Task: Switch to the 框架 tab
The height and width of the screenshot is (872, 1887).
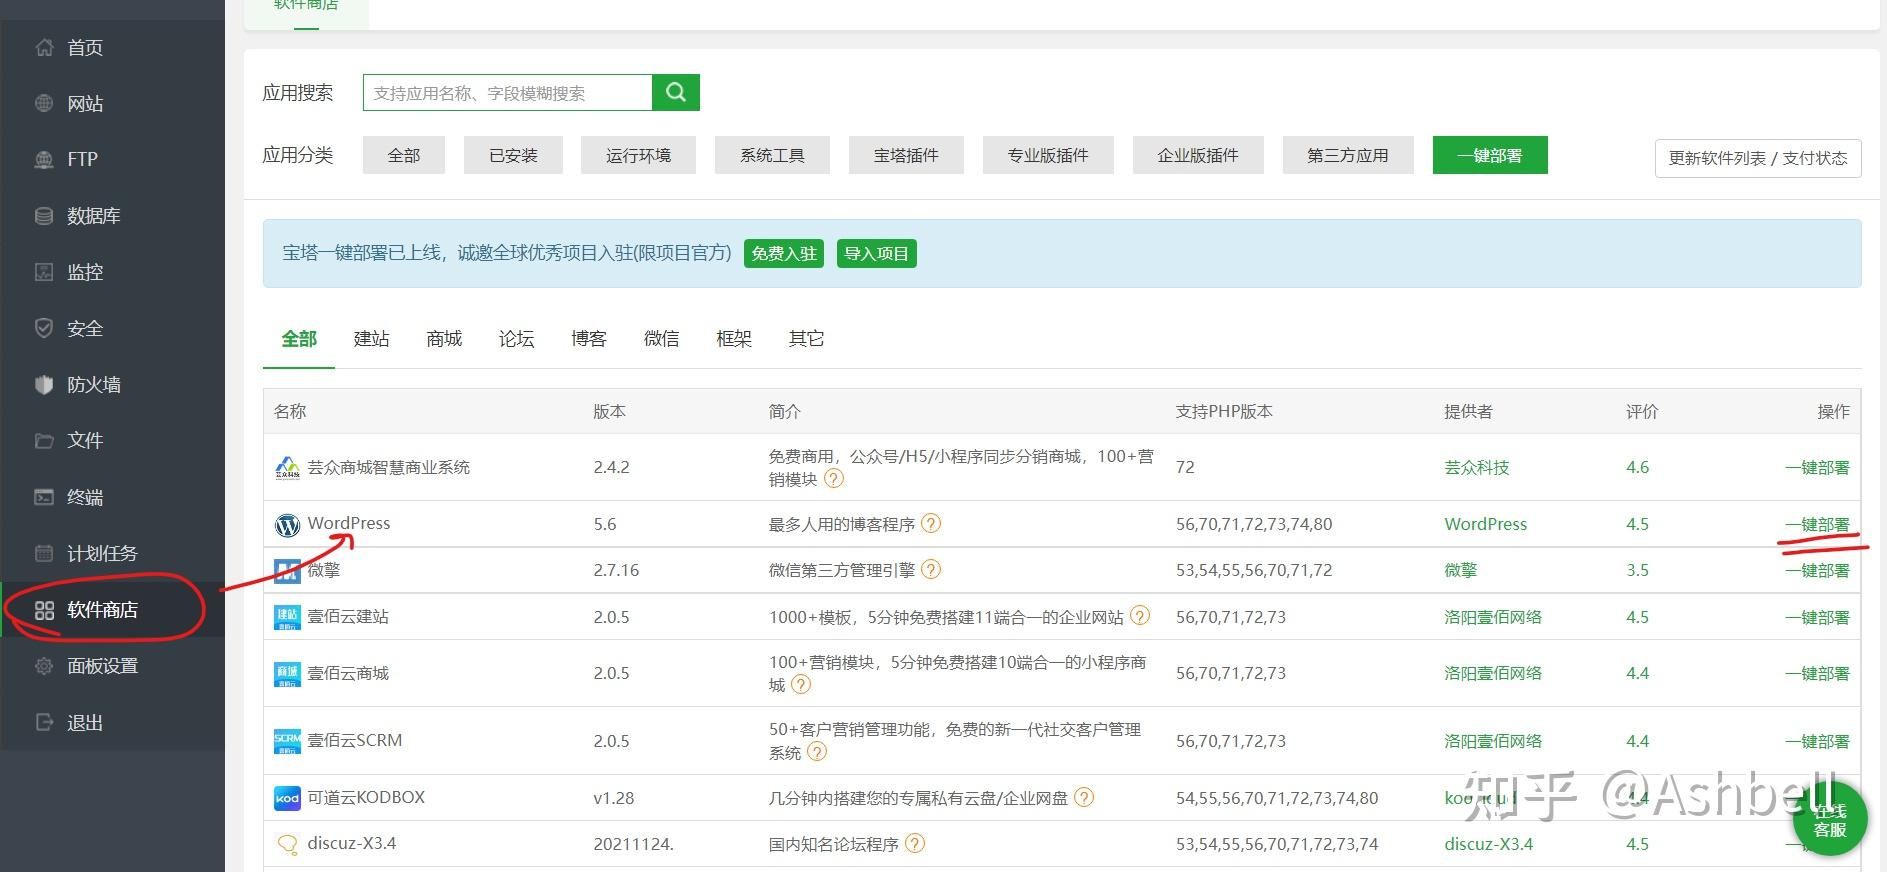Action: pos(734,339)
